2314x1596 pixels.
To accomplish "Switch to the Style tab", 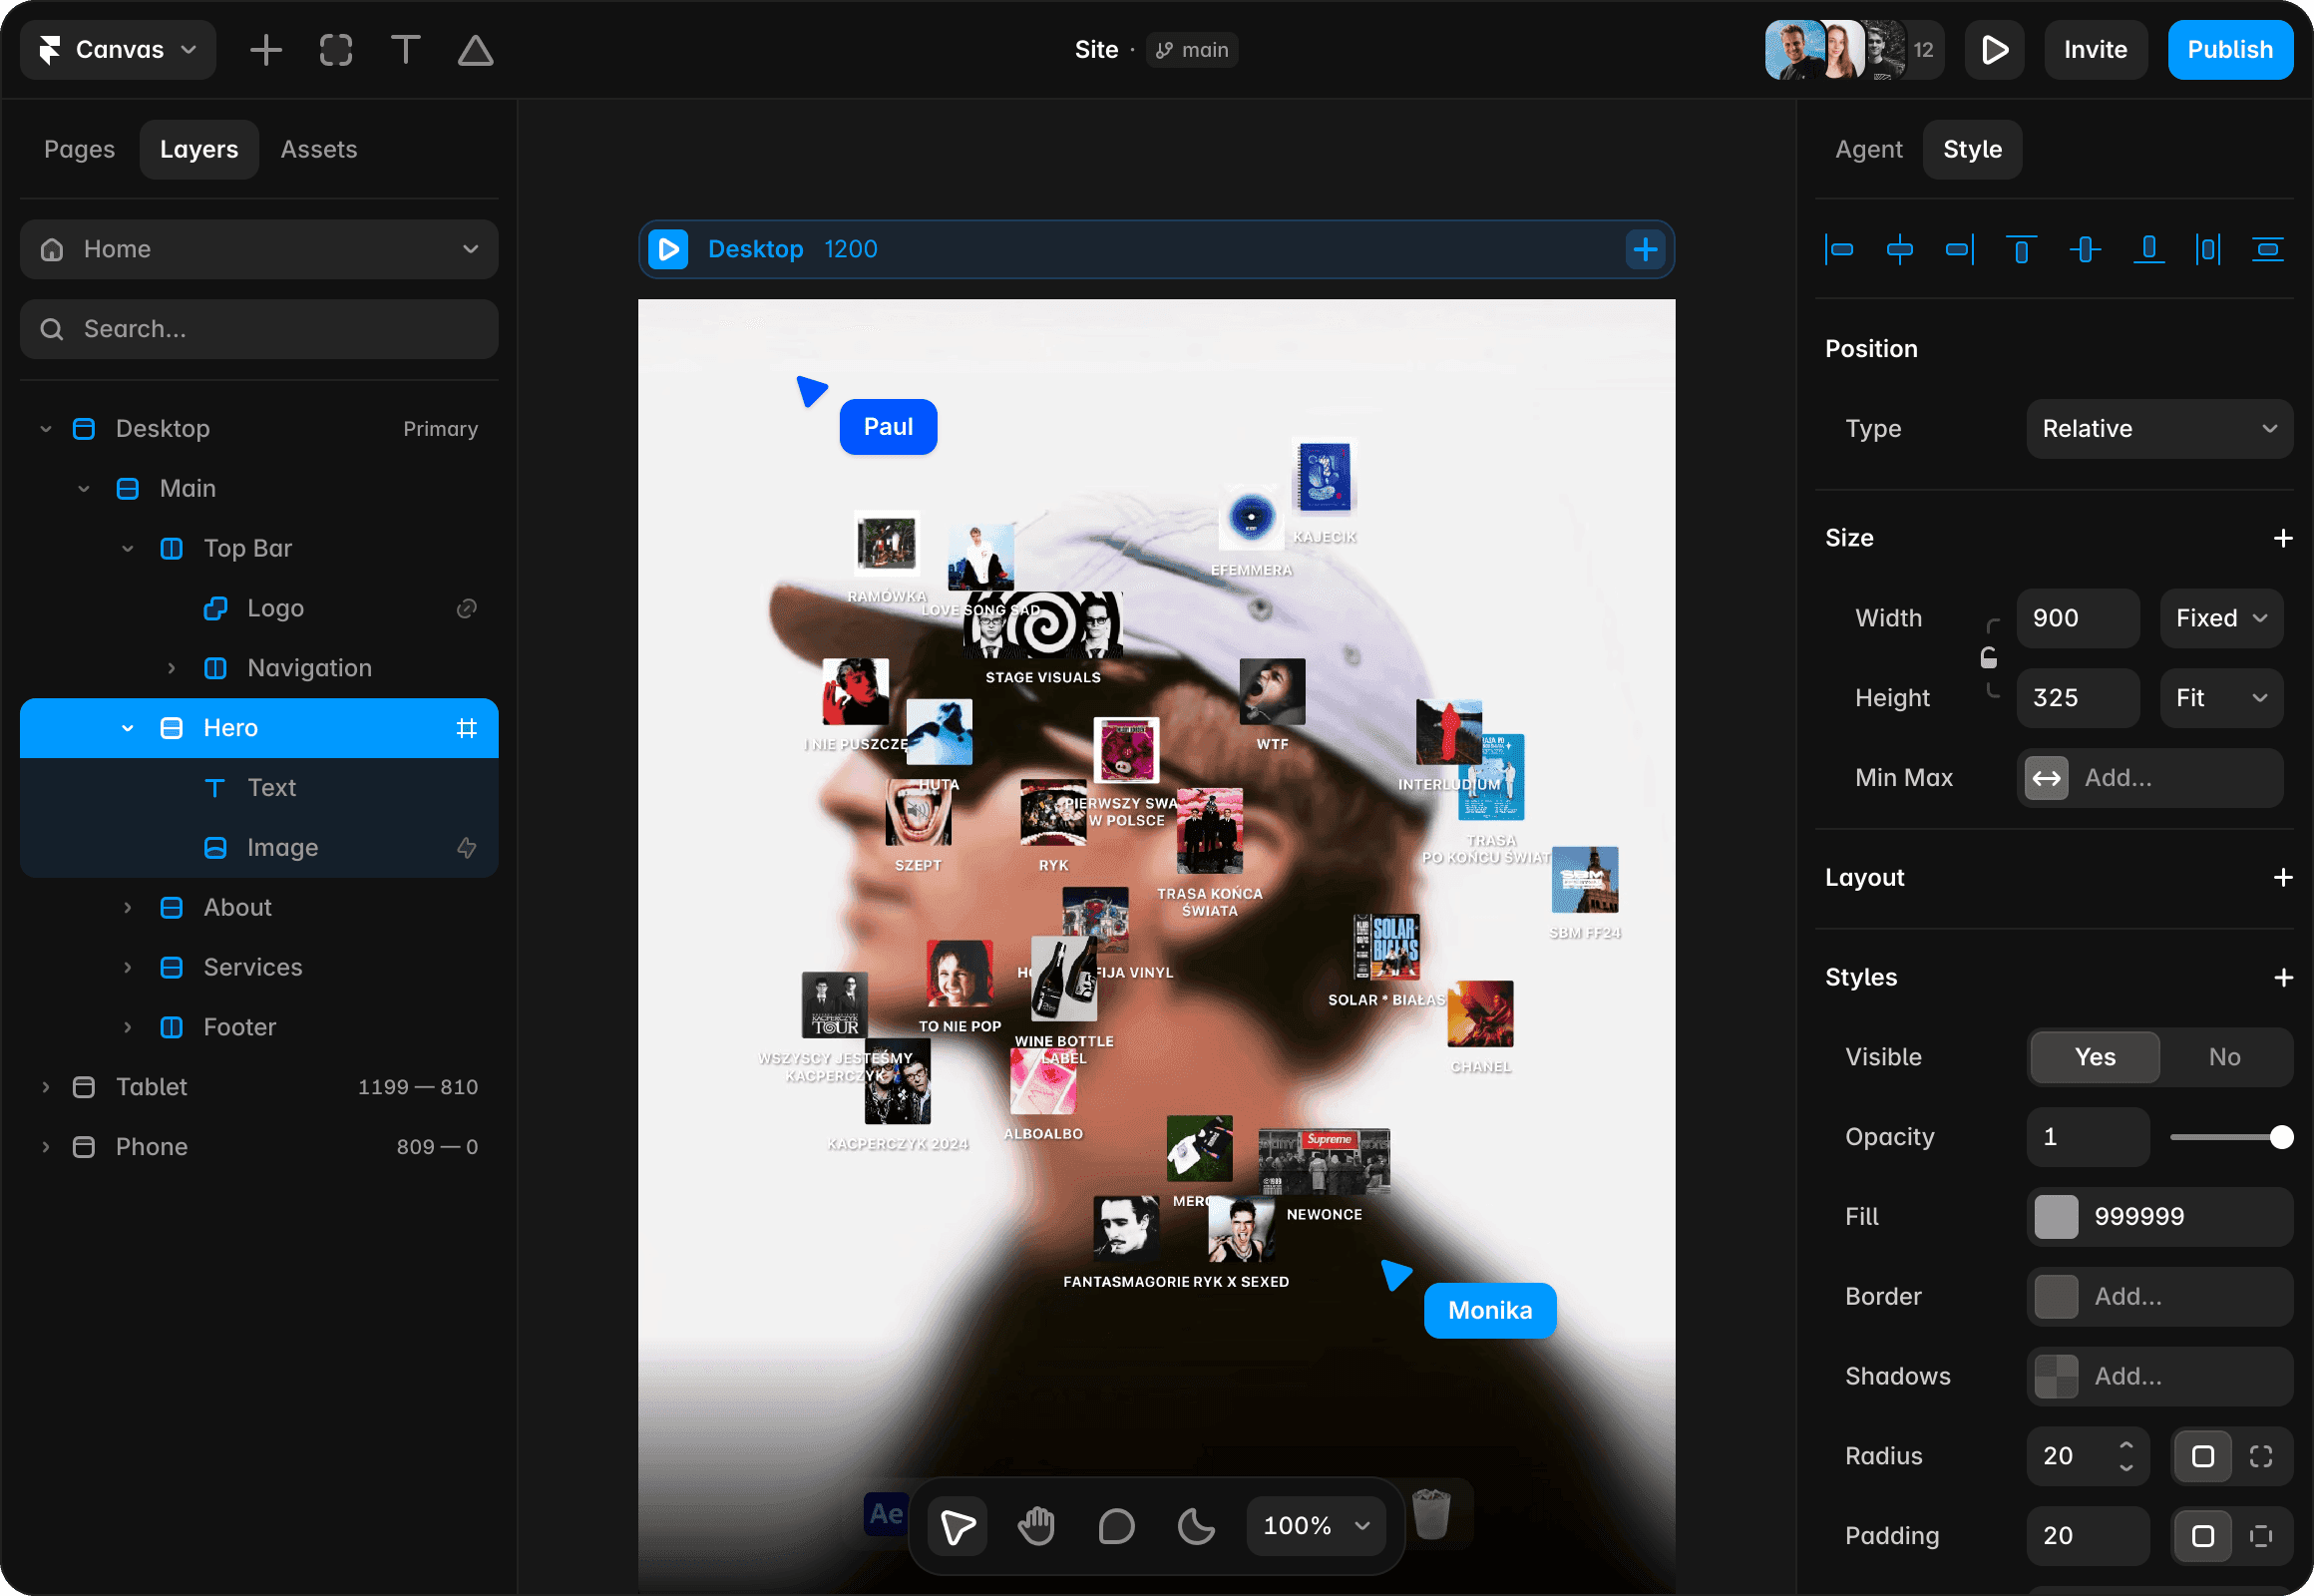I will pos(1972,149).
